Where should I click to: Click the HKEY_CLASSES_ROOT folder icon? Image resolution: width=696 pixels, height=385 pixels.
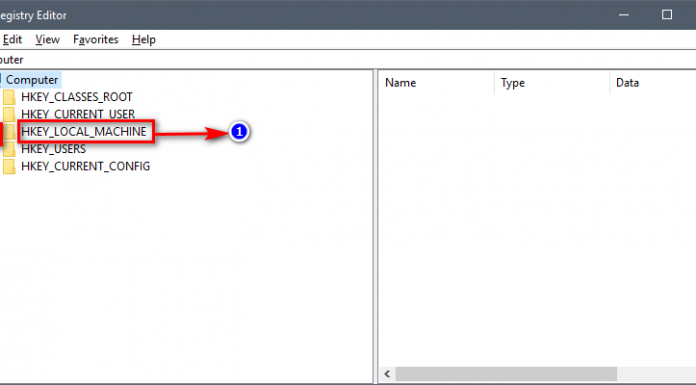(8, 97)
